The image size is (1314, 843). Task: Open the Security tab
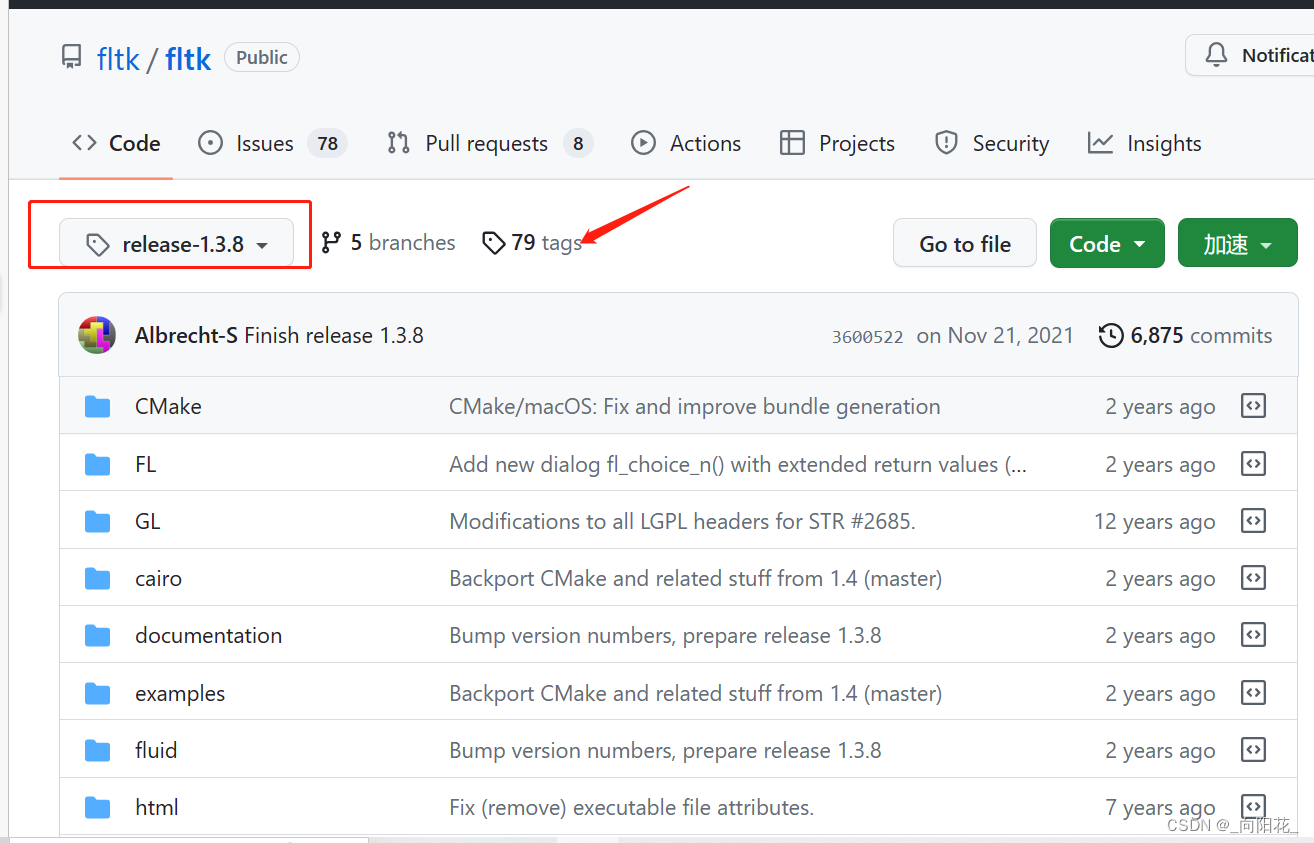point(991,144)
